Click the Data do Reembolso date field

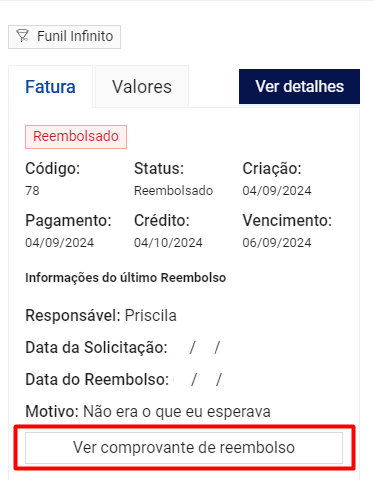[x=199, y=380]
